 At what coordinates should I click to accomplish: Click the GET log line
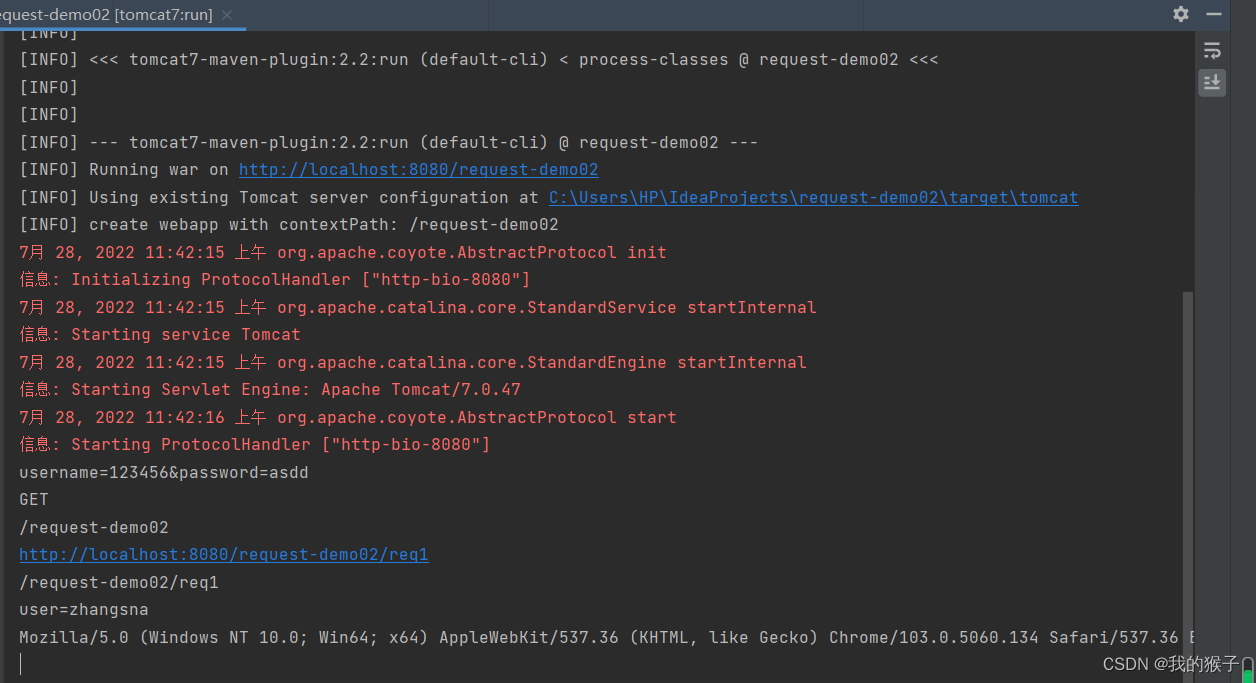33,499
